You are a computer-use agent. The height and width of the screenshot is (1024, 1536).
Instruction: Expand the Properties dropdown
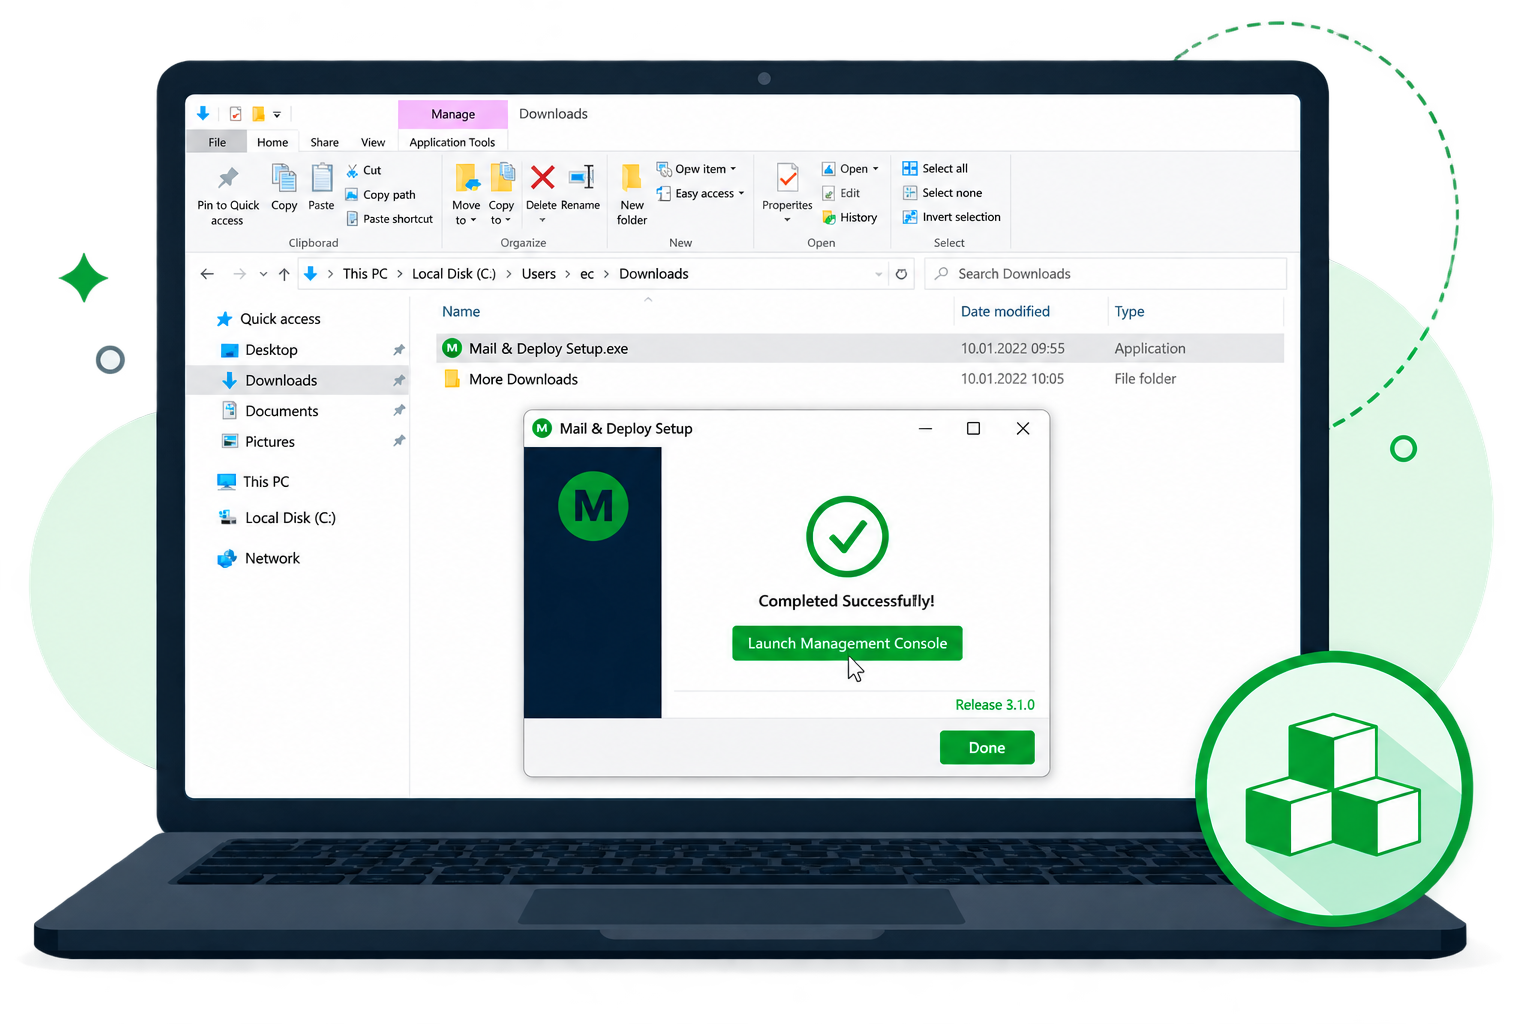[x=787, y=220]
